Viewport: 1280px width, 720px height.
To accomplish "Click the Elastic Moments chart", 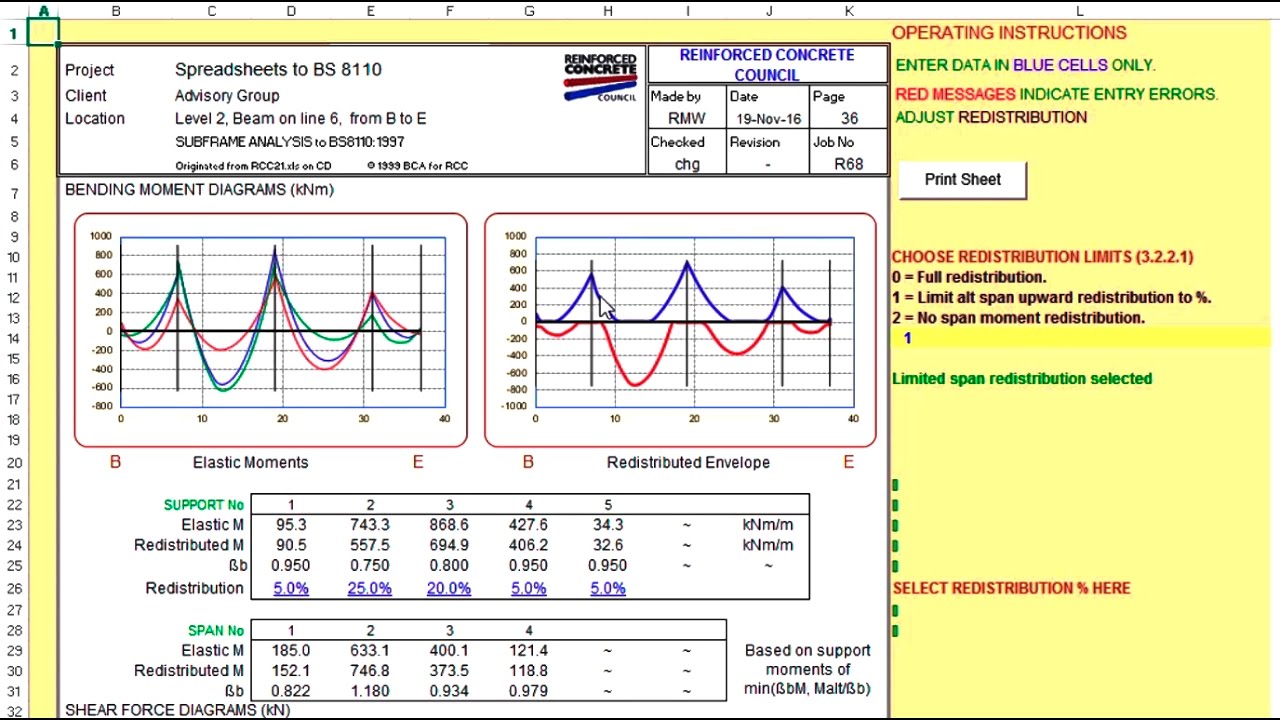I will click(270, 330).
